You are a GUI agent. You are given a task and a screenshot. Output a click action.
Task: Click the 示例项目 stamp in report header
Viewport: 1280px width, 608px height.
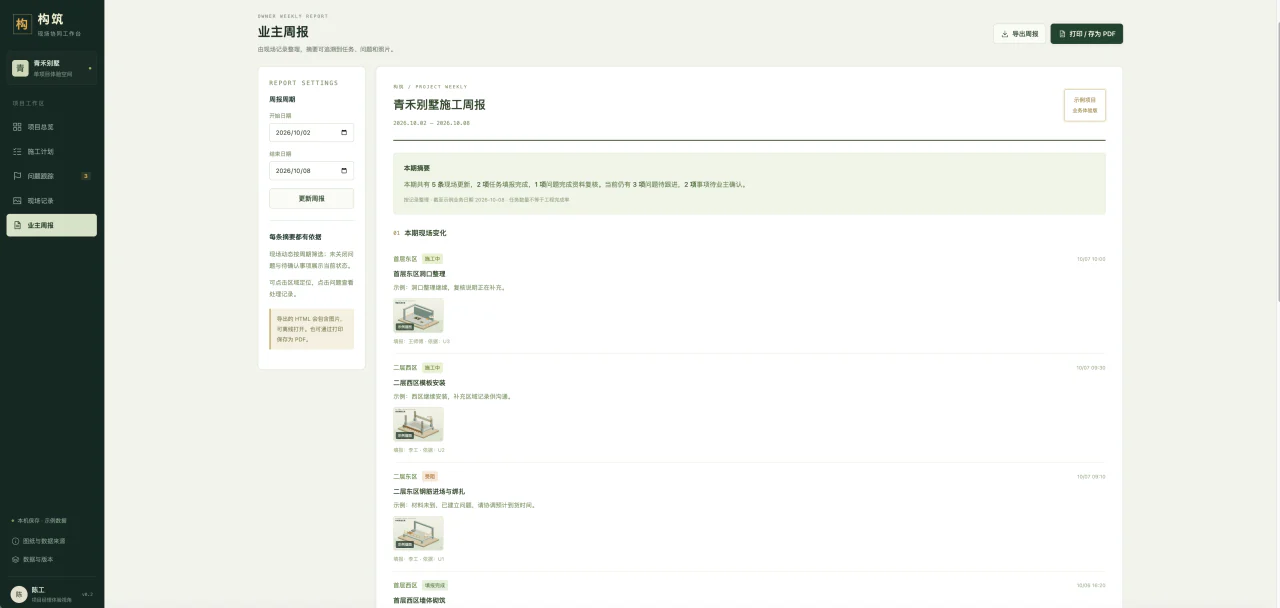(1085, 105)
